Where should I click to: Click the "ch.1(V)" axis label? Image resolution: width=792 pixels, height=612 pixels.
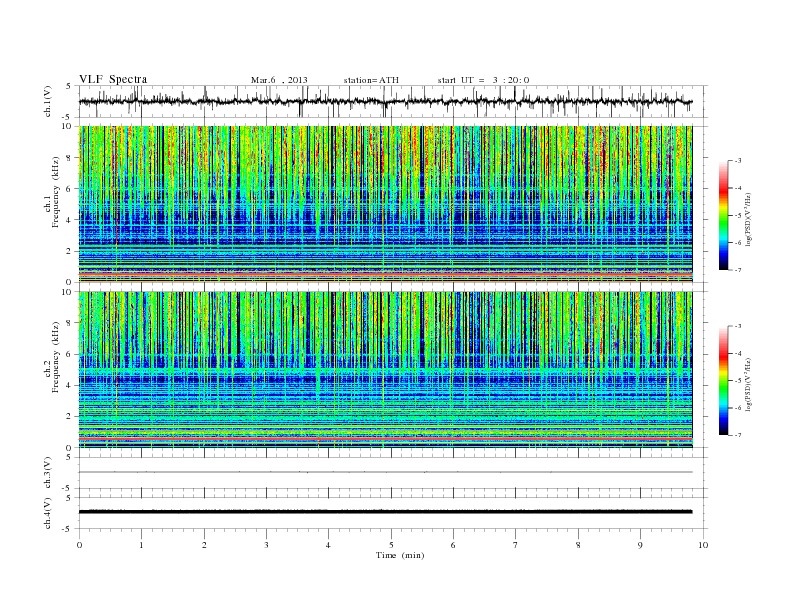pos(48,101)
